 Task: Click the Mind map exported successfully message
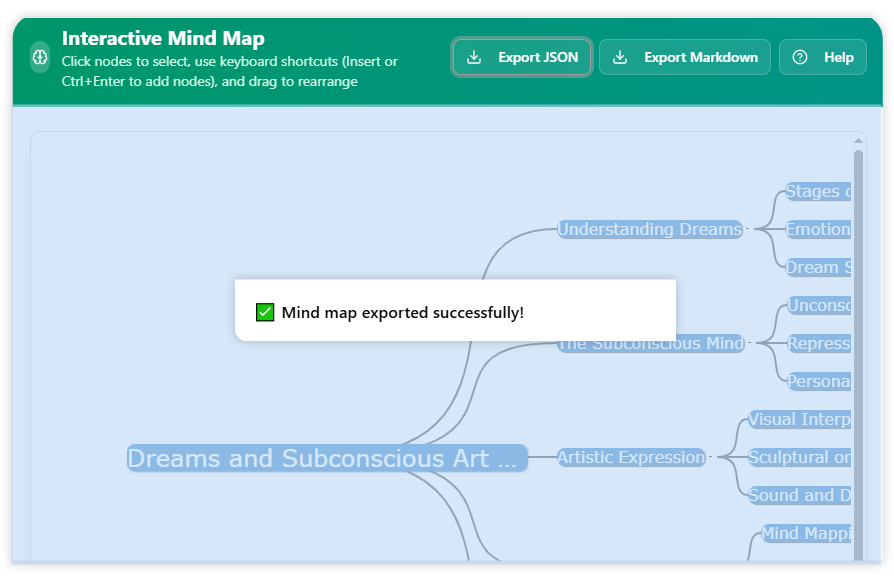[402, 312]
